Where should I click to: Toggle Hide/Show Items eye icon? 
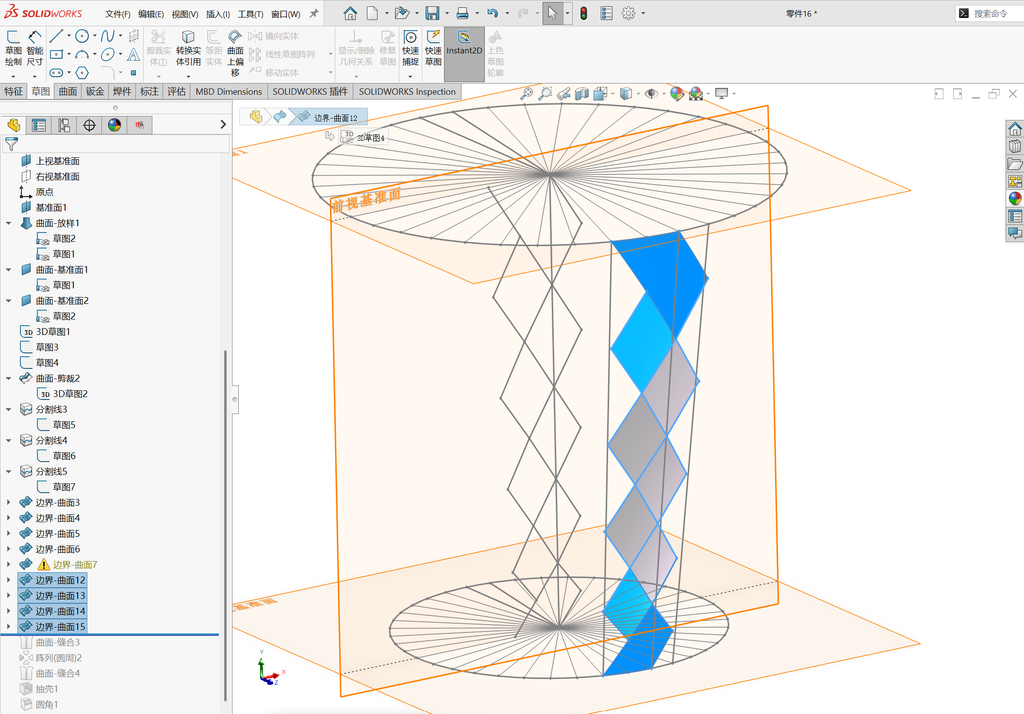pos(650,94)
